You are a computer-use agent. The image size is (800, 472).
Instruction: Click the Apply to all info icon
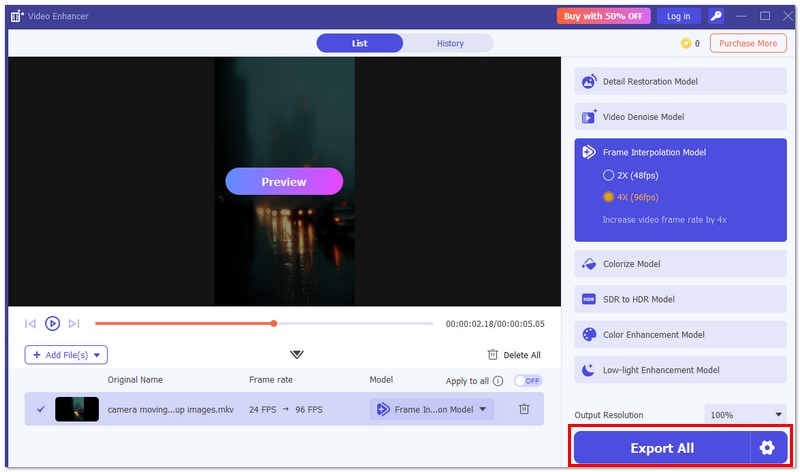tap(498, 381)
